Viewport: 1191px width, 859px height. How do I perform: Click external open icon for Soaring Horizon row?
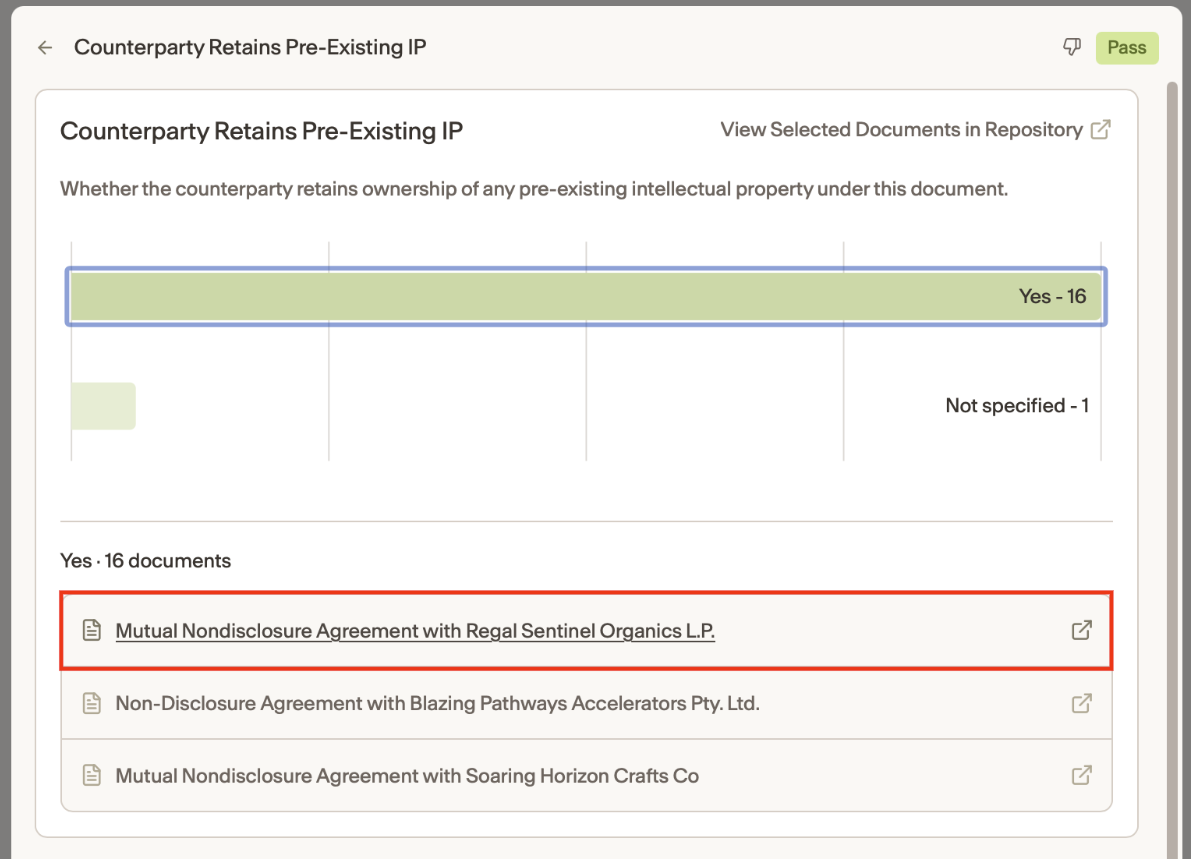click(1082, 775)
